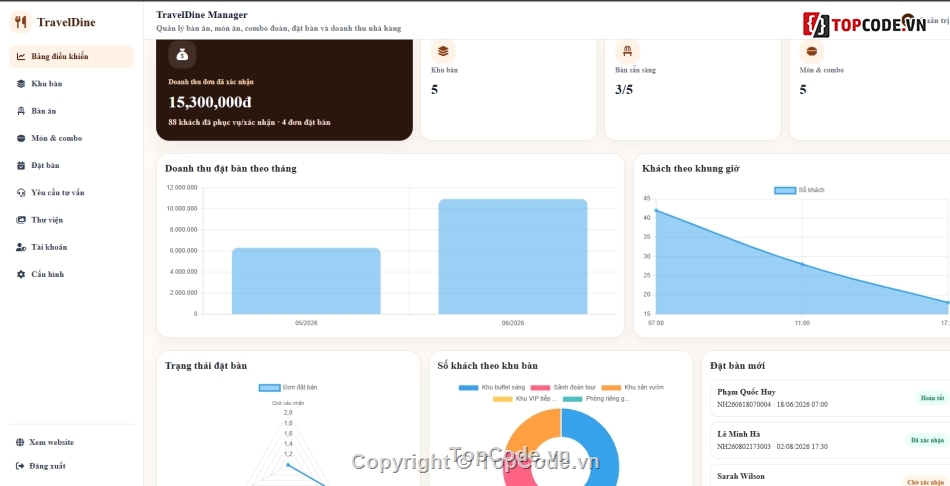Open Phạm Quốc Huy booking entry
950x486 pixels.
point(830,398)
